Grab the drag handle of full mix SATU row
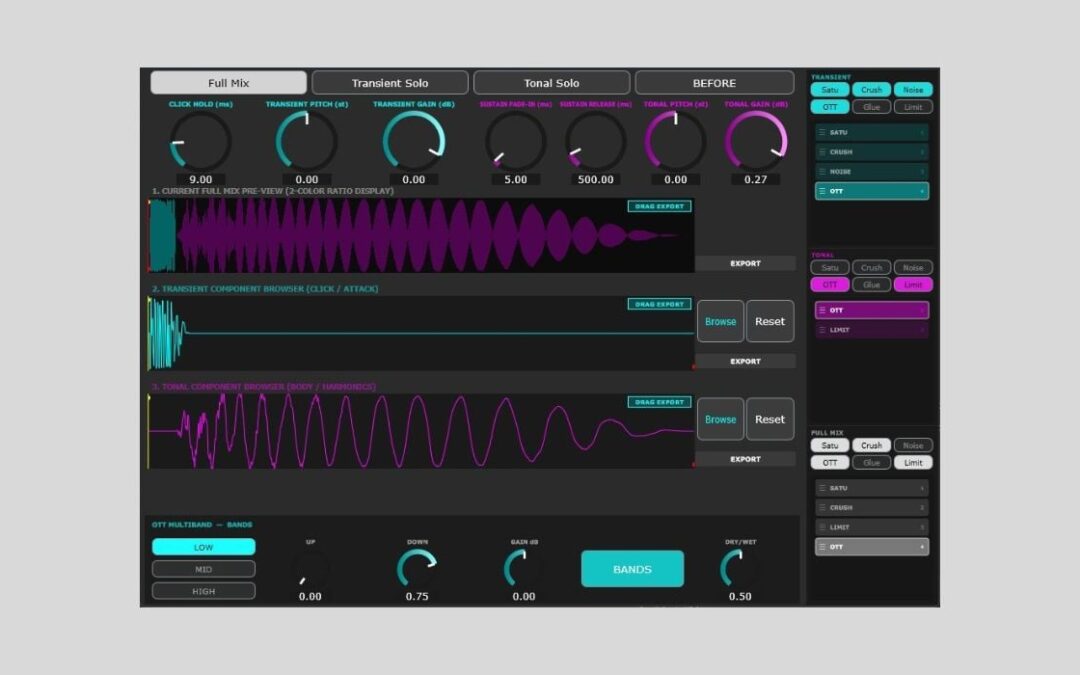This screenshot has width=1080, height=675. [822, 488]
